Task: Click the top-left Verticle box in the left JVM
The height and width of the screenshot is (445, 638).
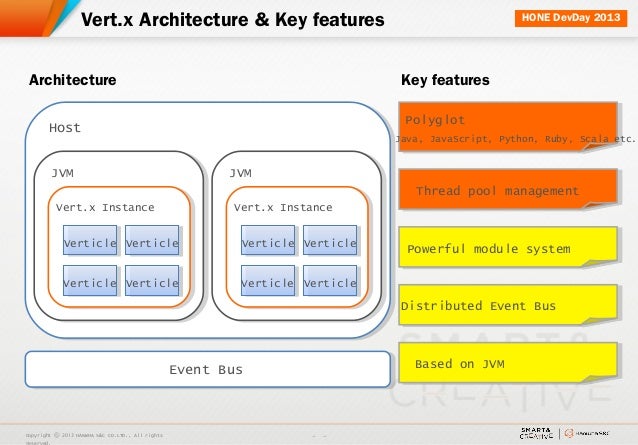Action: pos(90,240)
